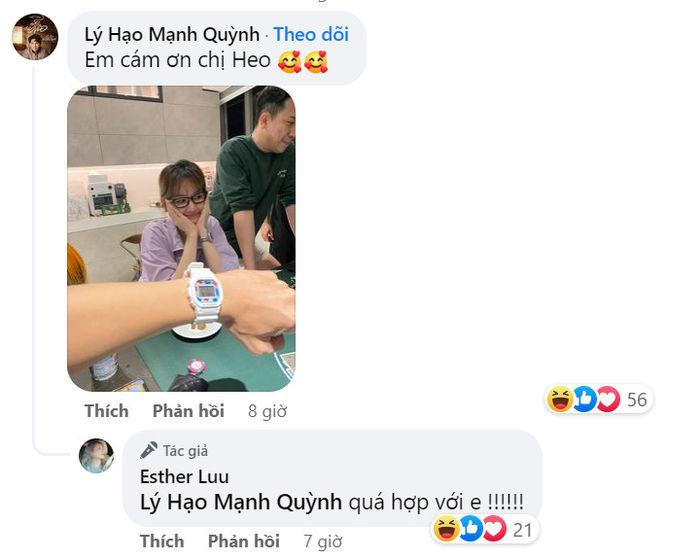Click the microphone Tác giả badge icon

(149, 451)
